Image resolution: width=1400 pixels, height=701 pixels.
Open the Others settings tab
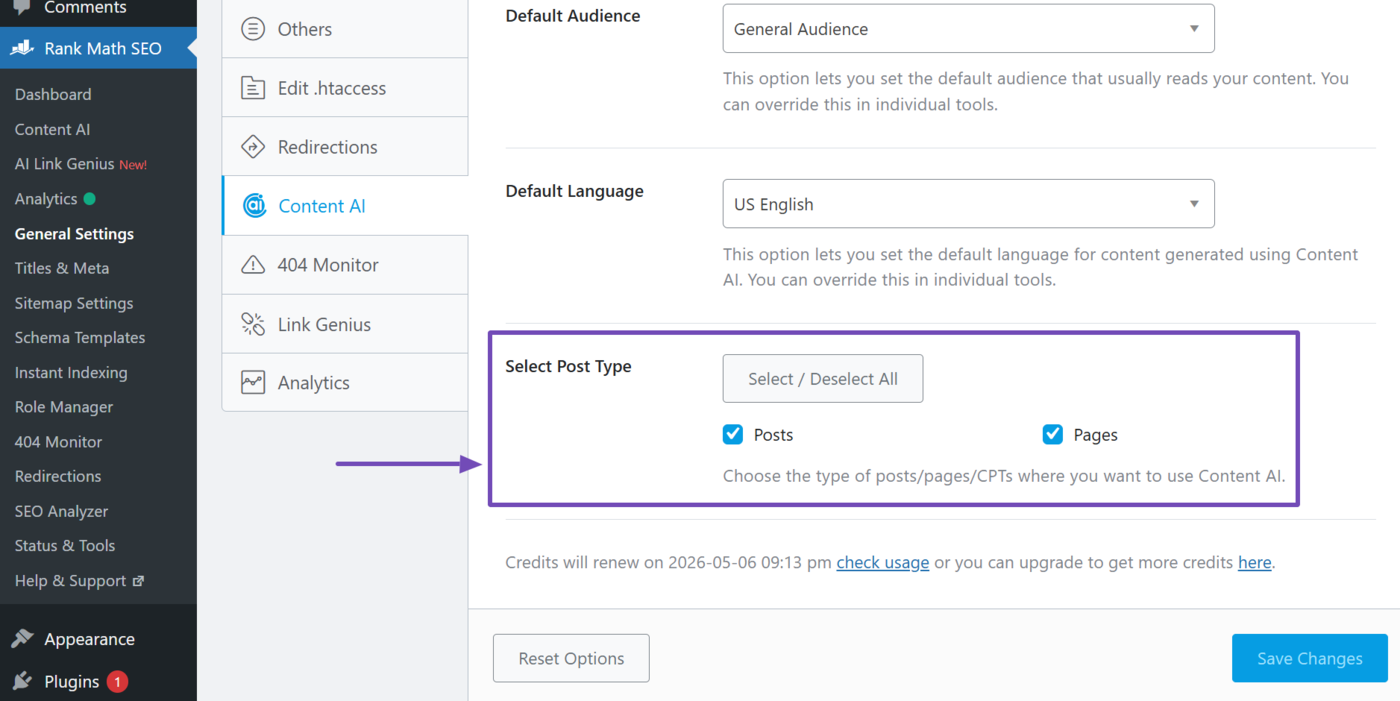[x=345, y=29]
